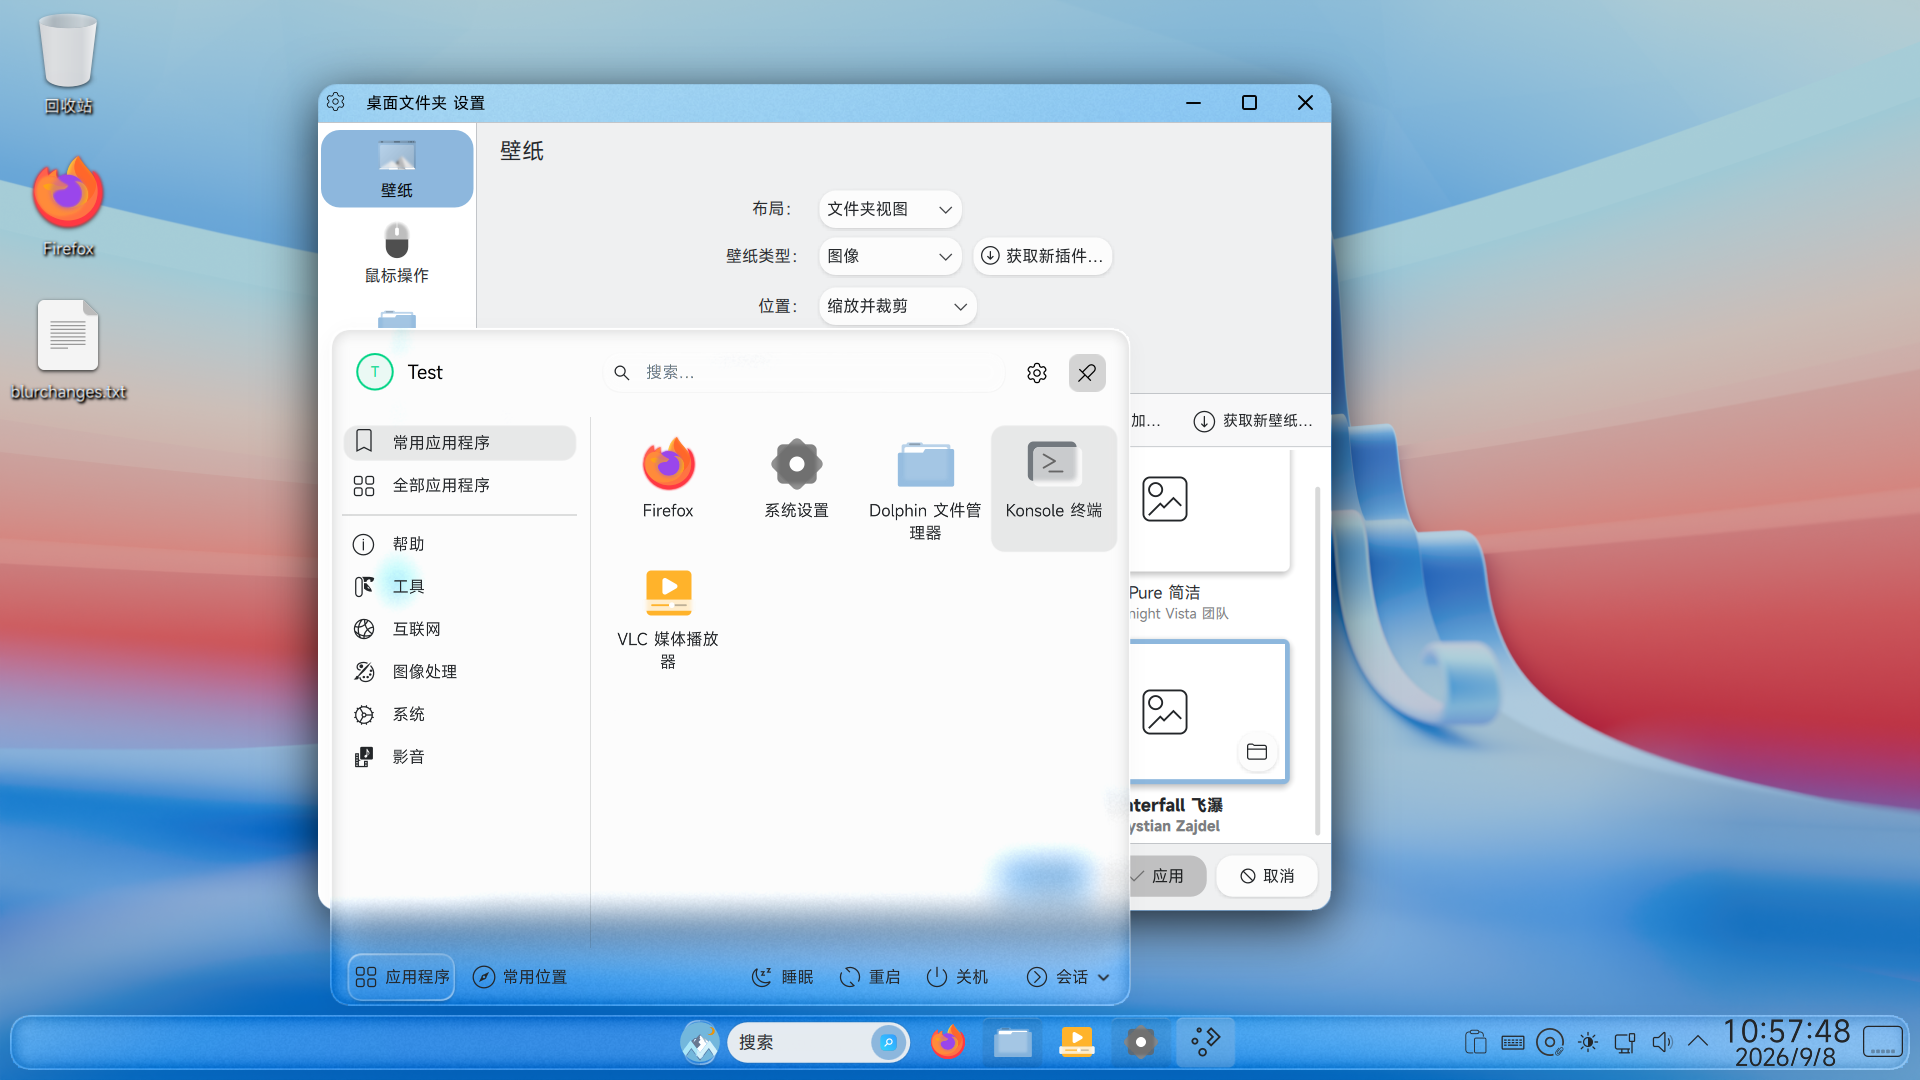Select the Pure 简洁 wallpaper thumbnail
Viewport: 1920px width, 1080px height.
pos(1210,512)
